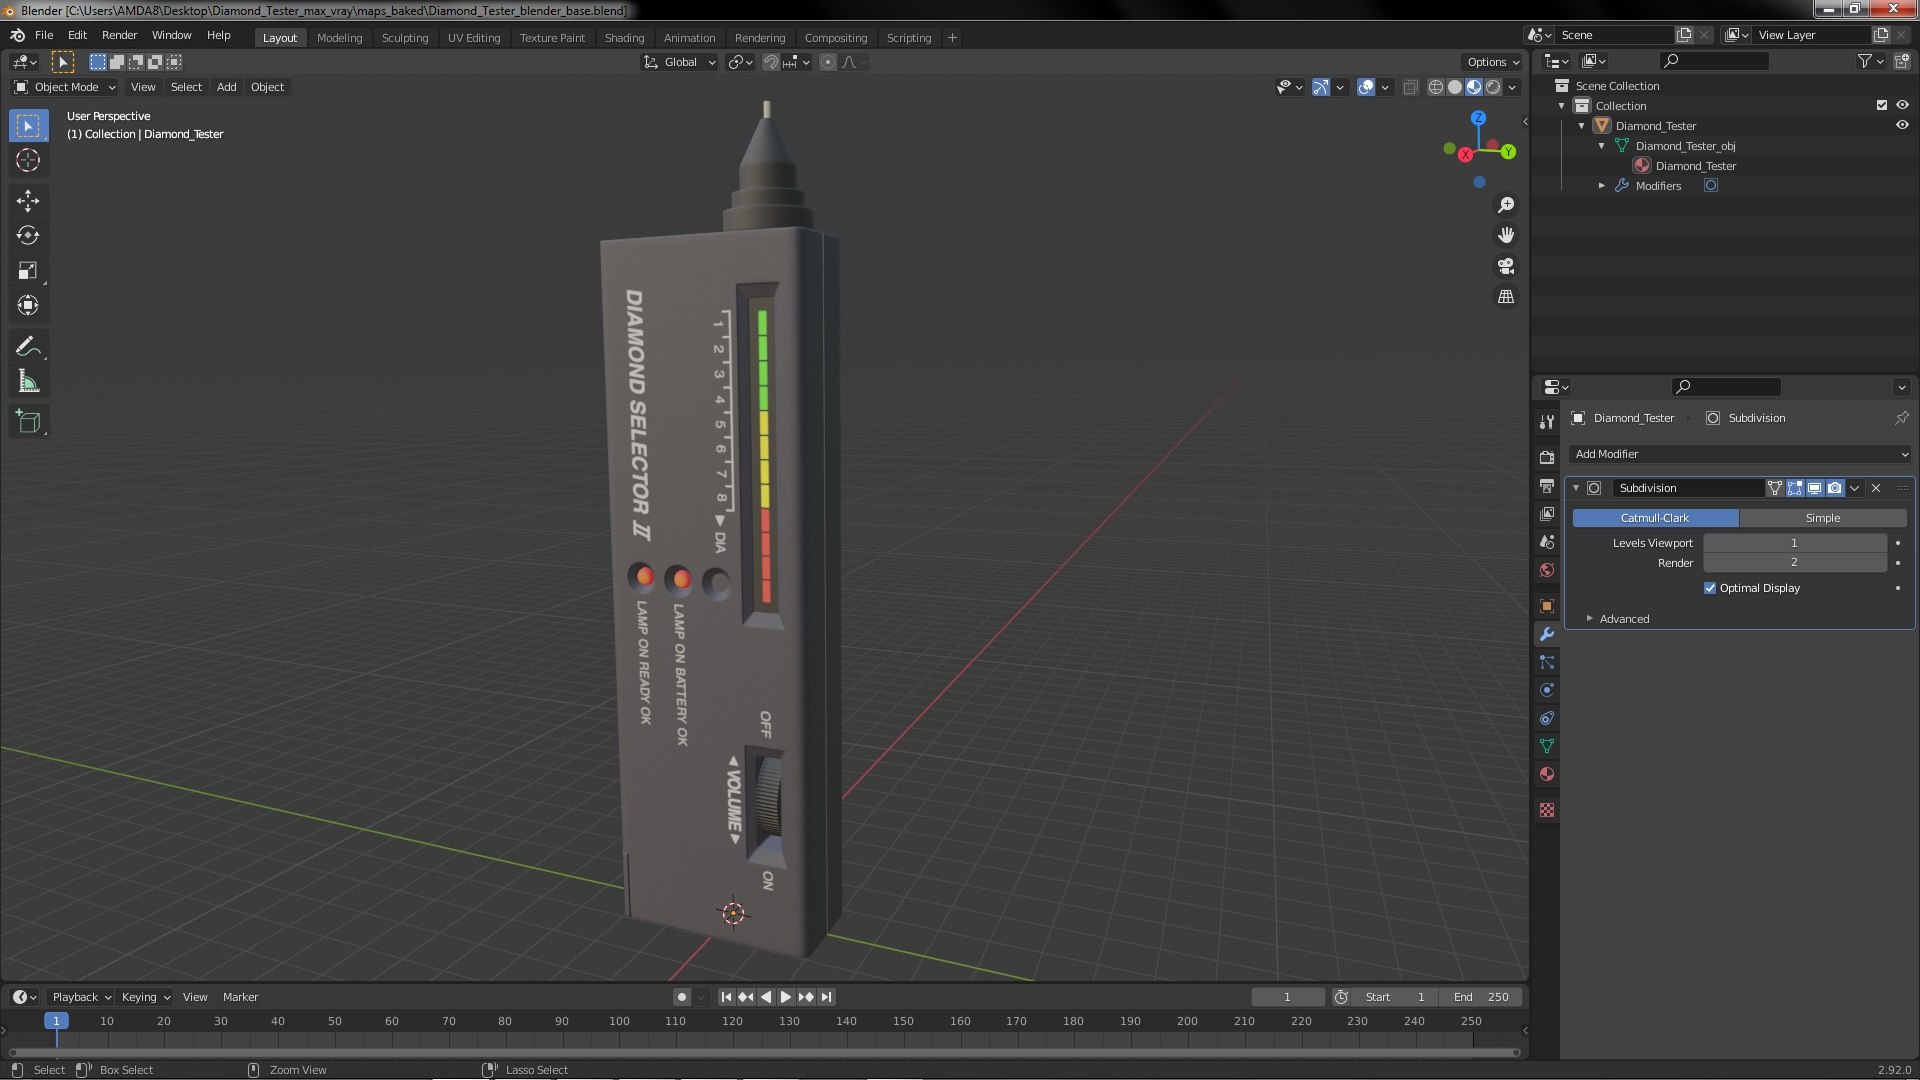The height and width of the screenshot is (1080, 1920).
Task: Open the viewport Options dropdown
Action: coord(1492,62)
